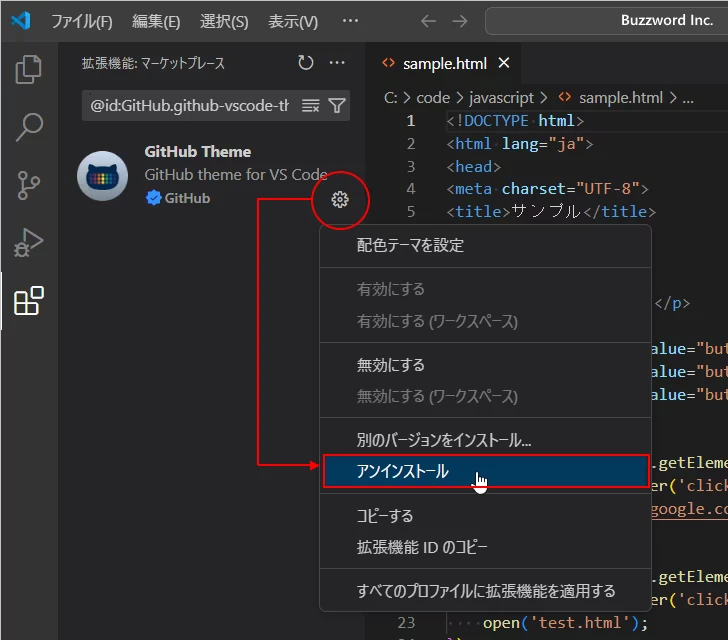This screenshot has width=728, height=640.
Task: Click the VS Code logo icon
Action: pyautogui.click(x=21, y=21)
